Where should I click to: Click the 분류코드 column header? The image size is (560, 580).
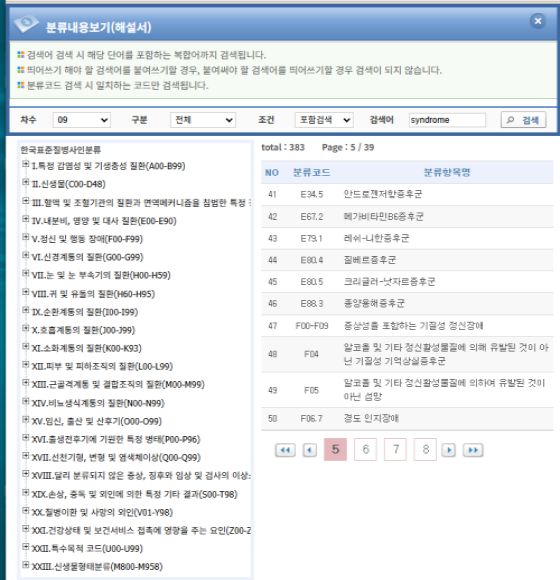311,172
